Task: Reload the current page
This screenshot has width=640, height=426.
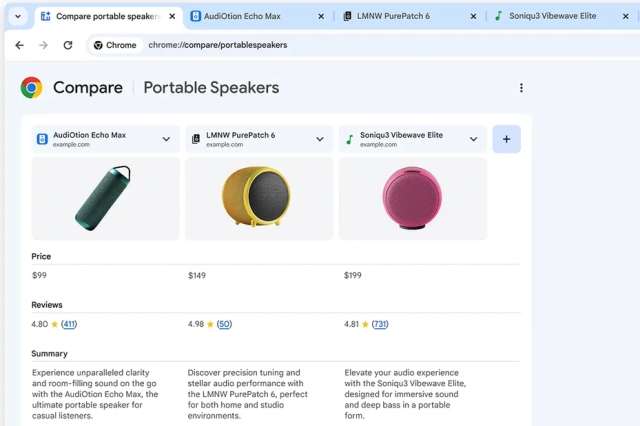Action: (x=67, y=45)
